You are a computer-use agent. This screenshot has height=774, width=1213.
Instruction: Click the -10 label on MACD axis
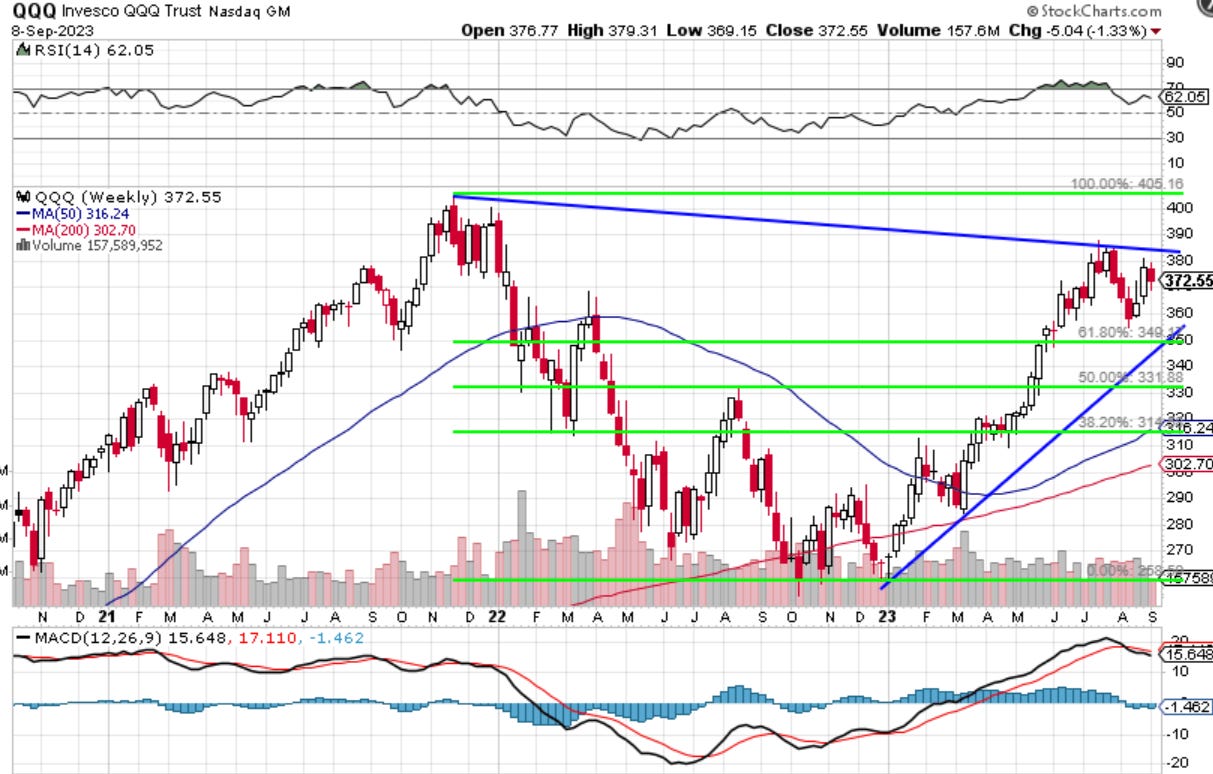pyautogui.click(x=1178, y=734)
